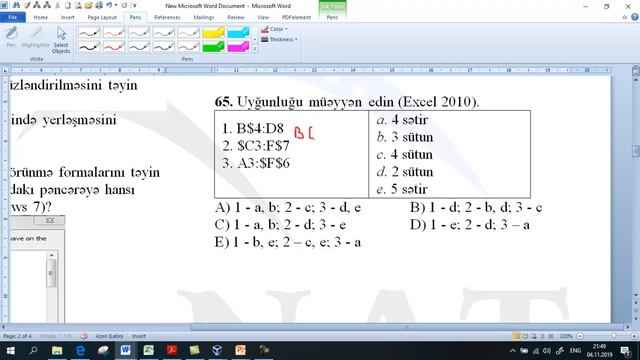Toggle ruler button above vertical scrollbar
This screenshot has width=640, height=360.
pos(636,71)
